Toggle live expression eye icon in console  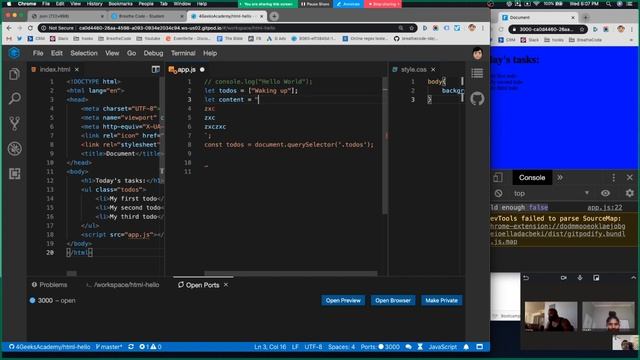coord(605,193)
